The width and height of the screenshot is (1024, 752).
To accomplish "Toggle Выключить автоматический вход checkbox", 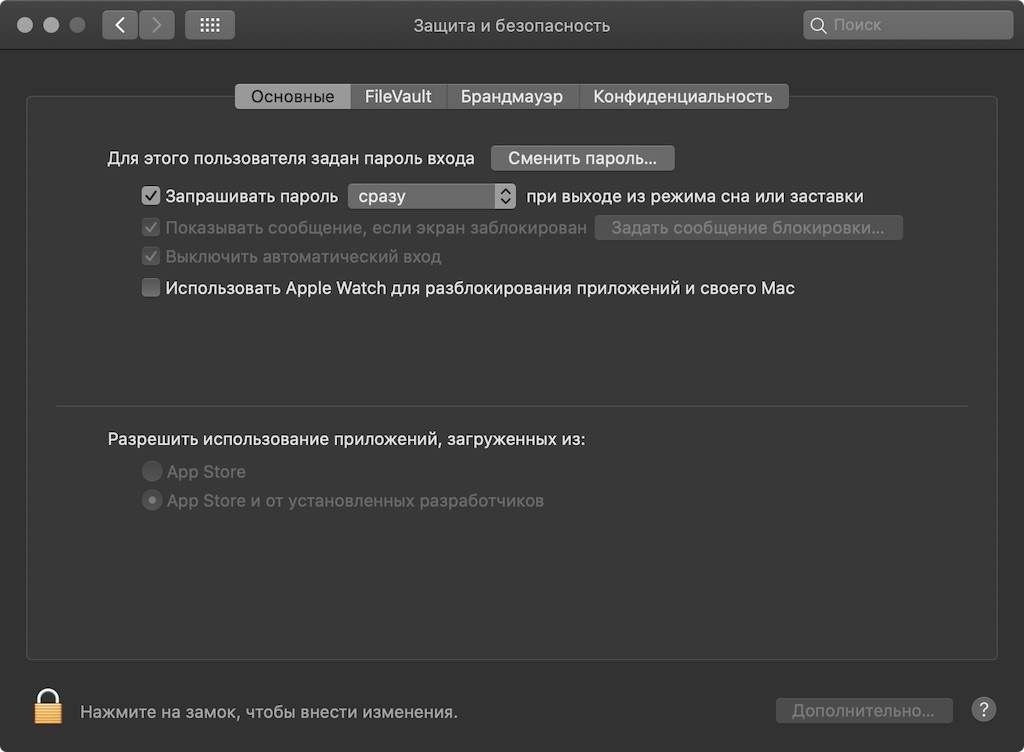I will (x=151, y=257).
